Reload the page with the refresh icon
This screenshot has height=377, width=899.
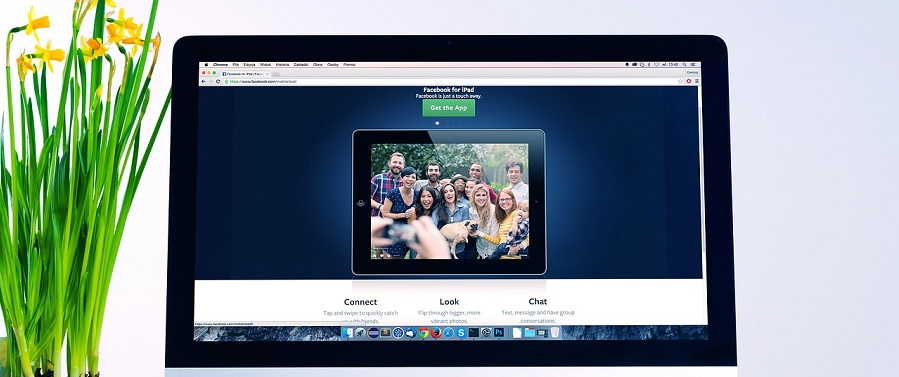pyautogui.click(x=218, y=81)
